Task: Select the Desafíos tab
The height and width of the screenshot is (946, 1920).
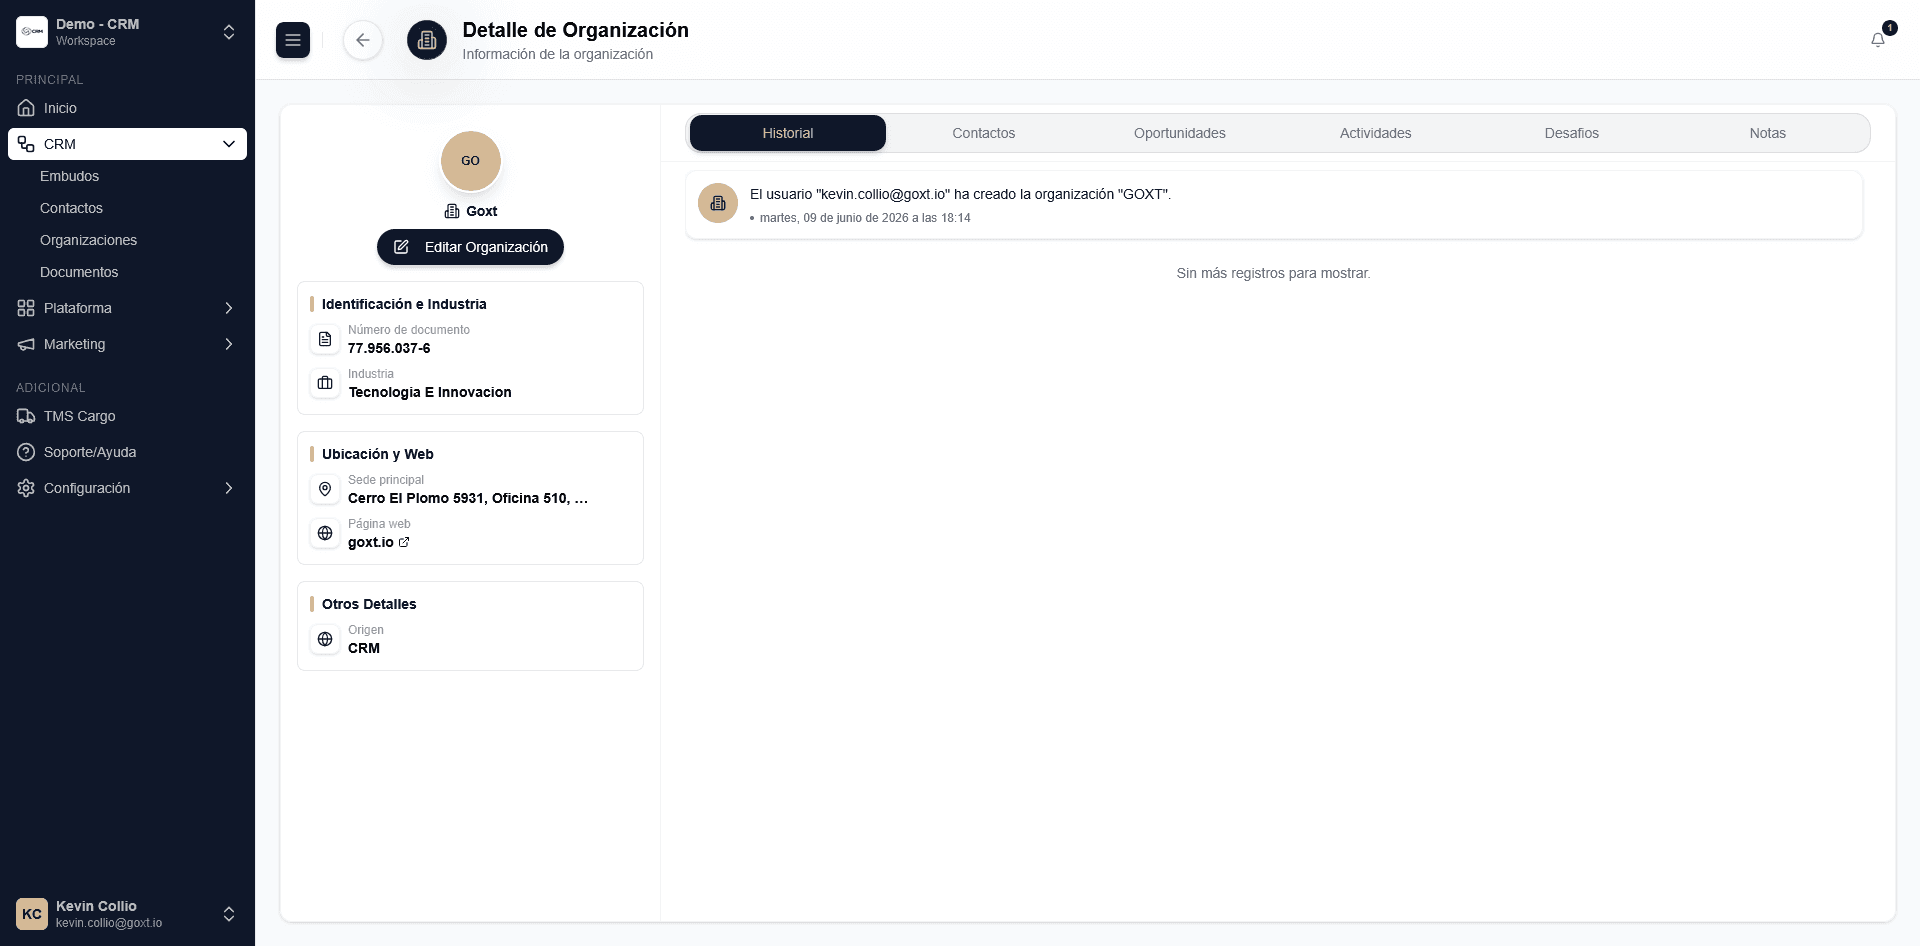Action: (x=1572, y=133)
